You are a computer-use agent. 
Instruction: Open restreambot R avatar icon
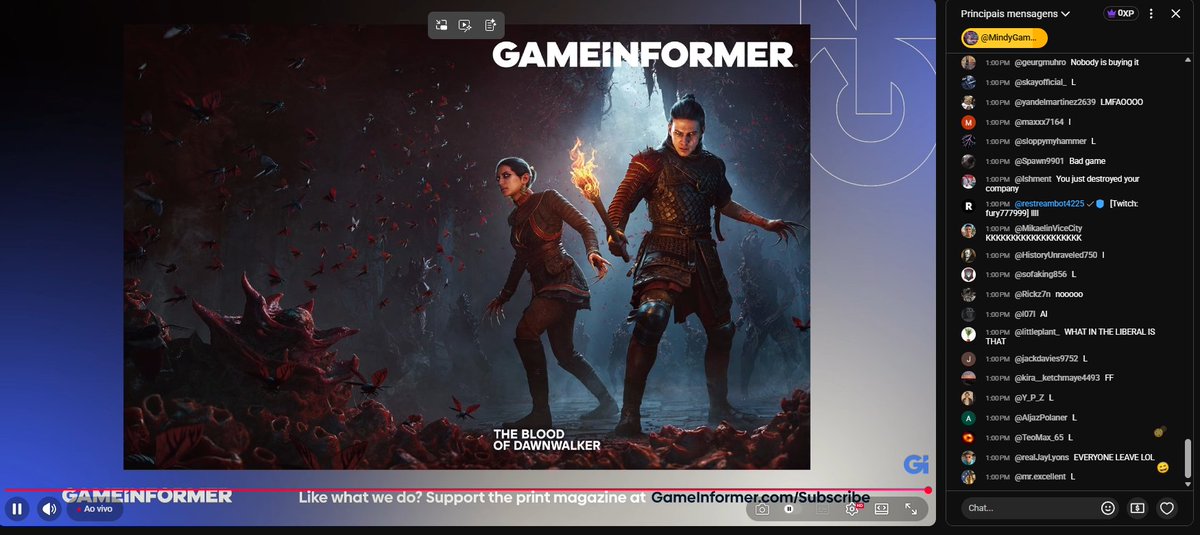pyautogui.click(x=968, y=205)
